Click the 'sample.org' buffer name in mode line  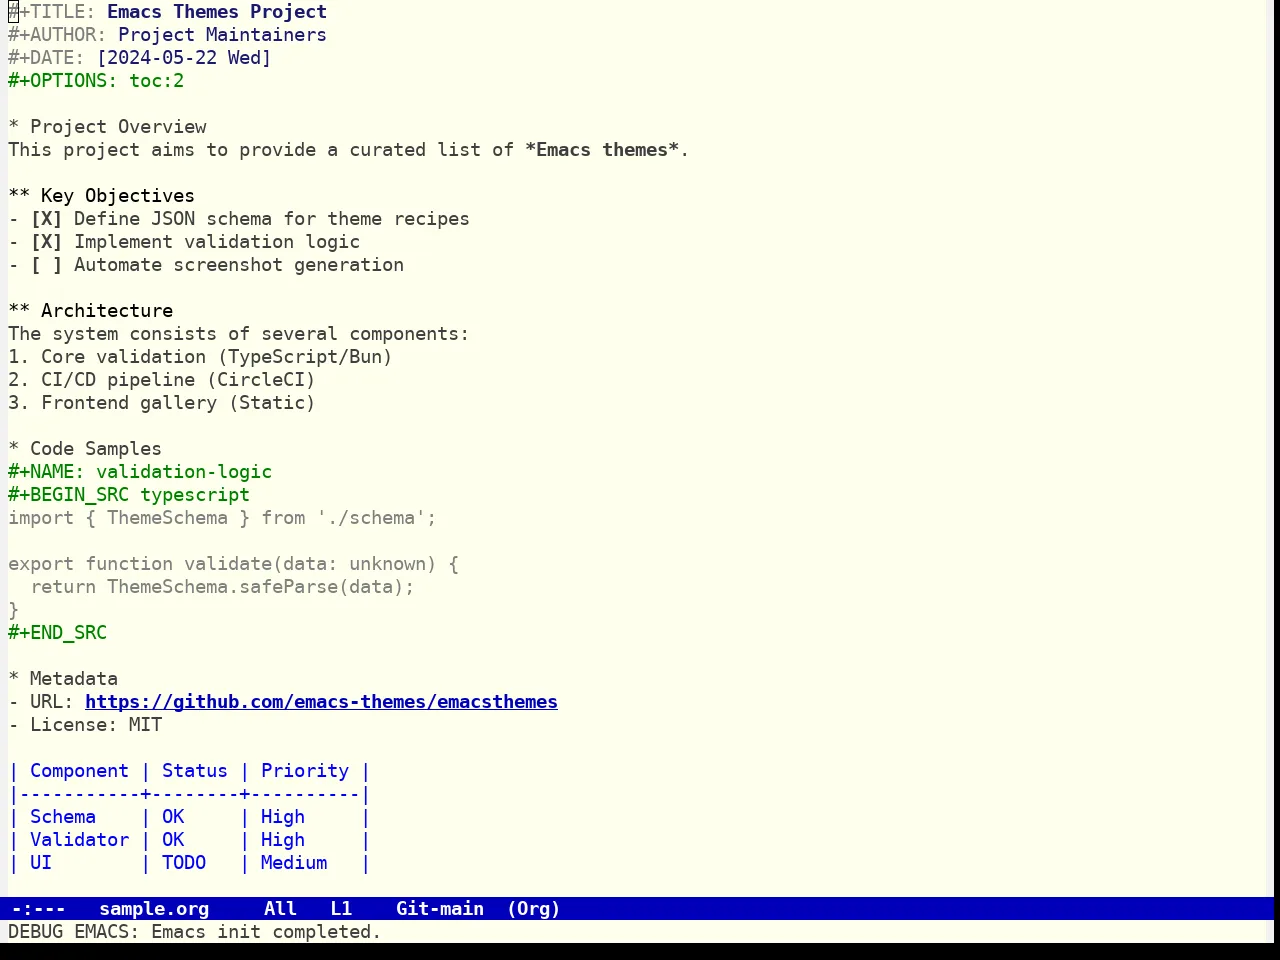[154, 909]
